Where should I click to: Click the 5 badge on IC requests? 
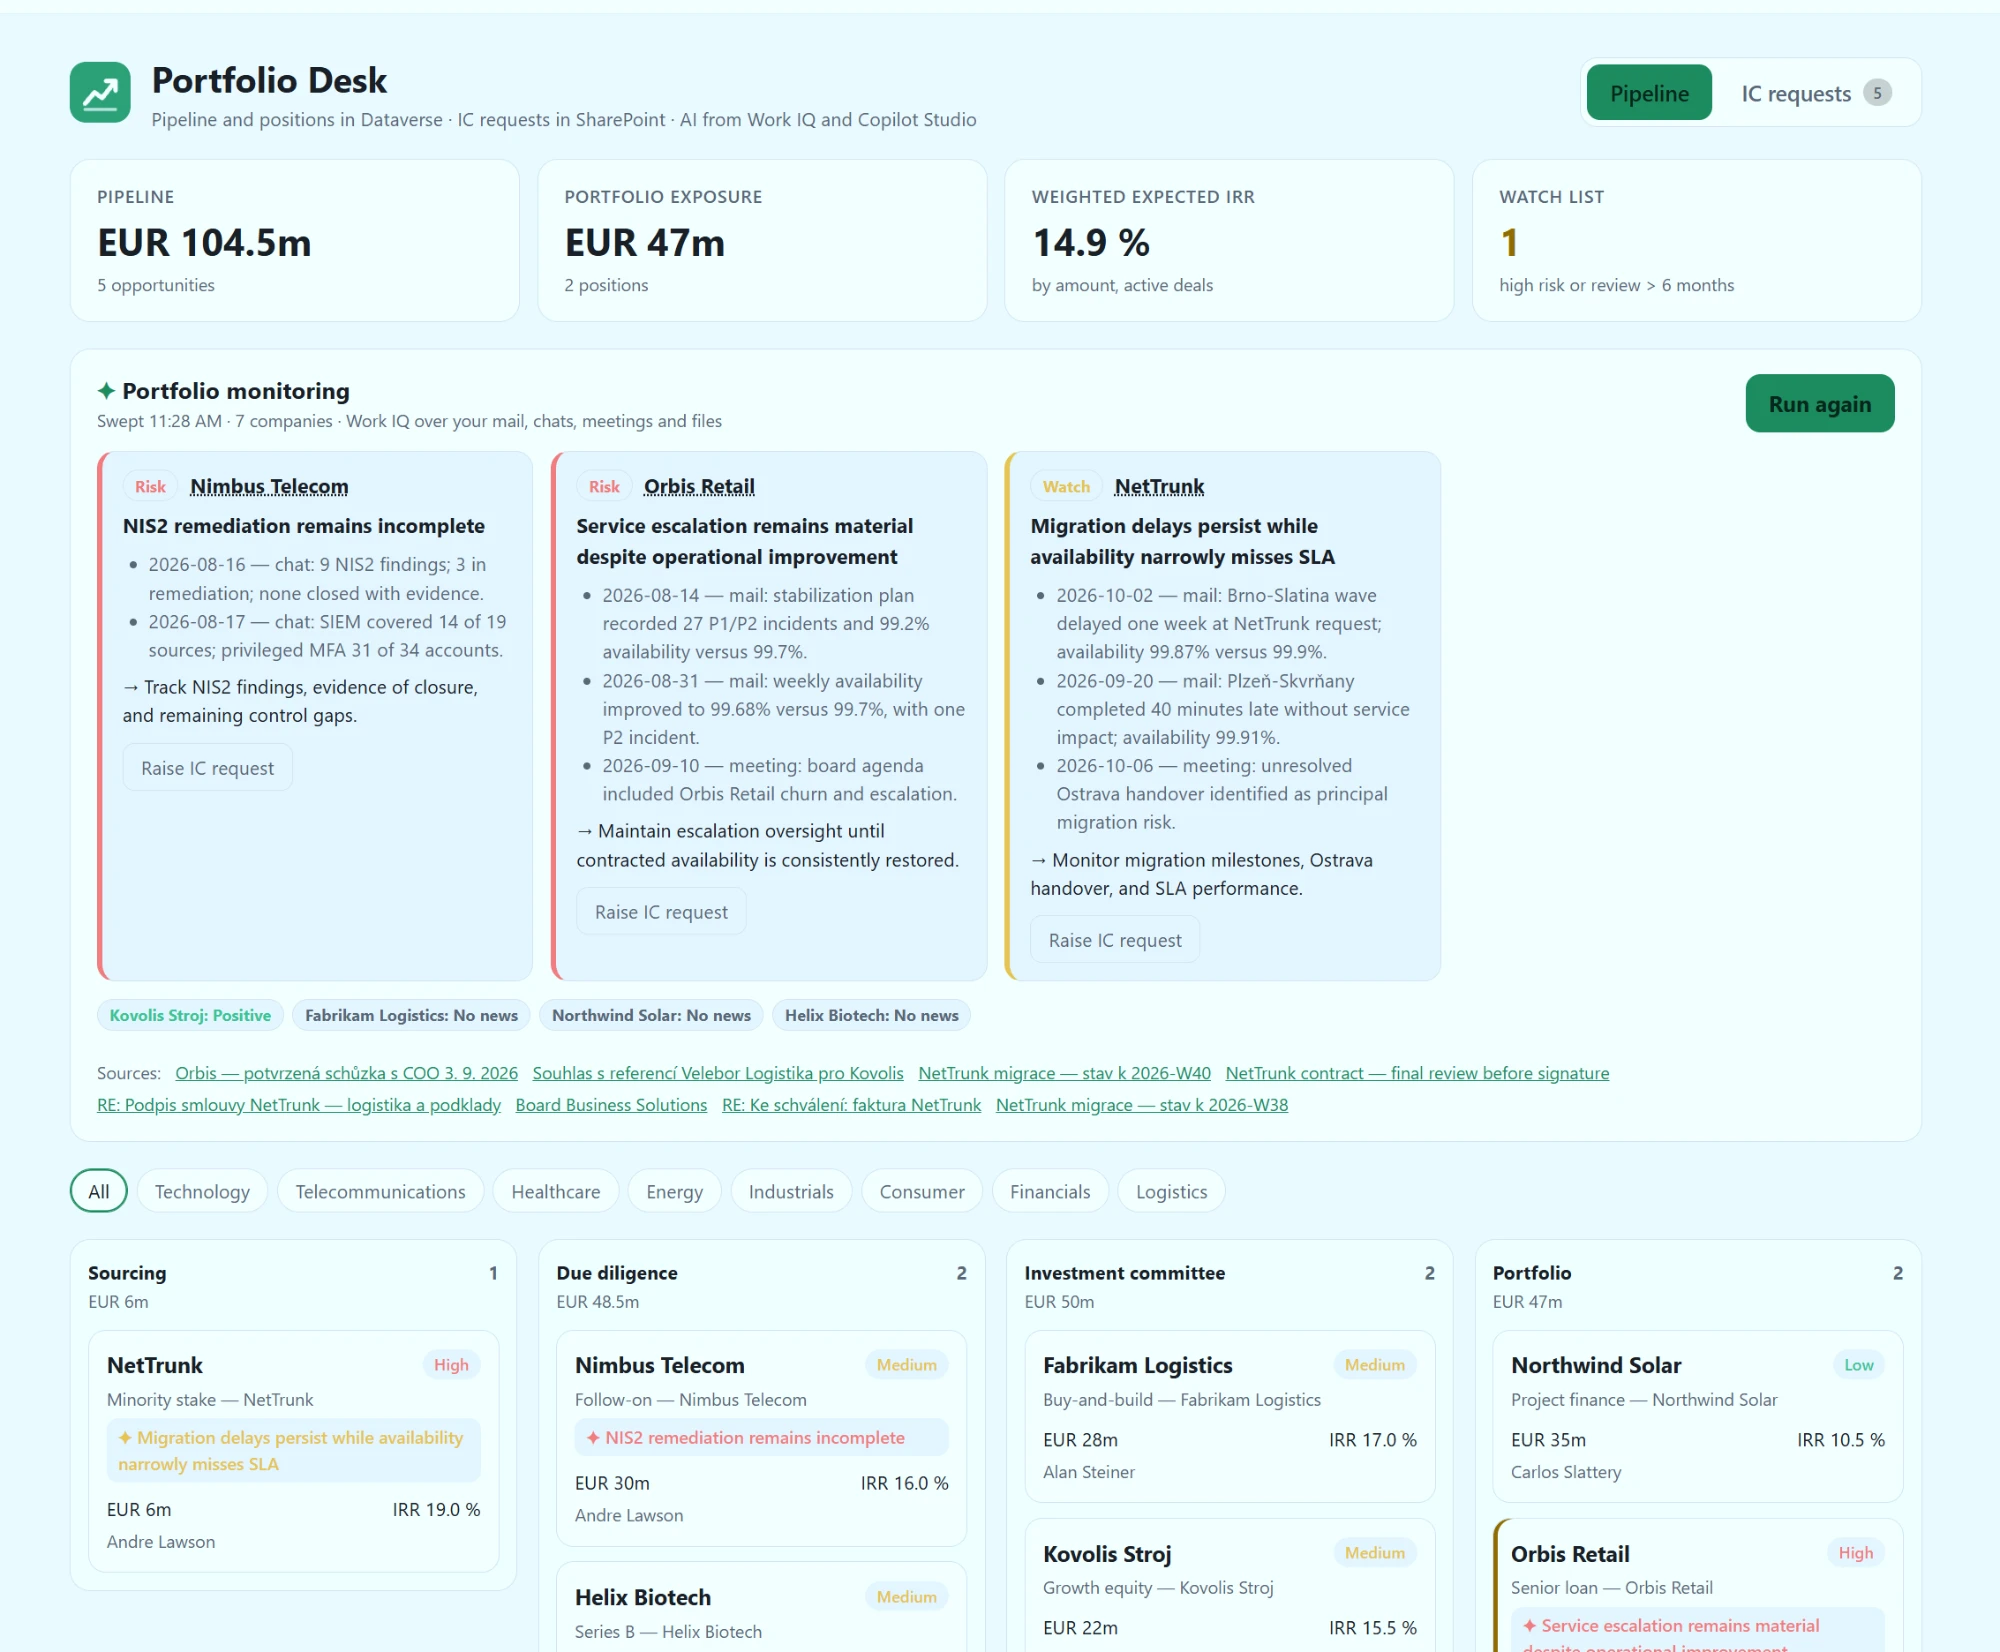tap(1877, 93)
